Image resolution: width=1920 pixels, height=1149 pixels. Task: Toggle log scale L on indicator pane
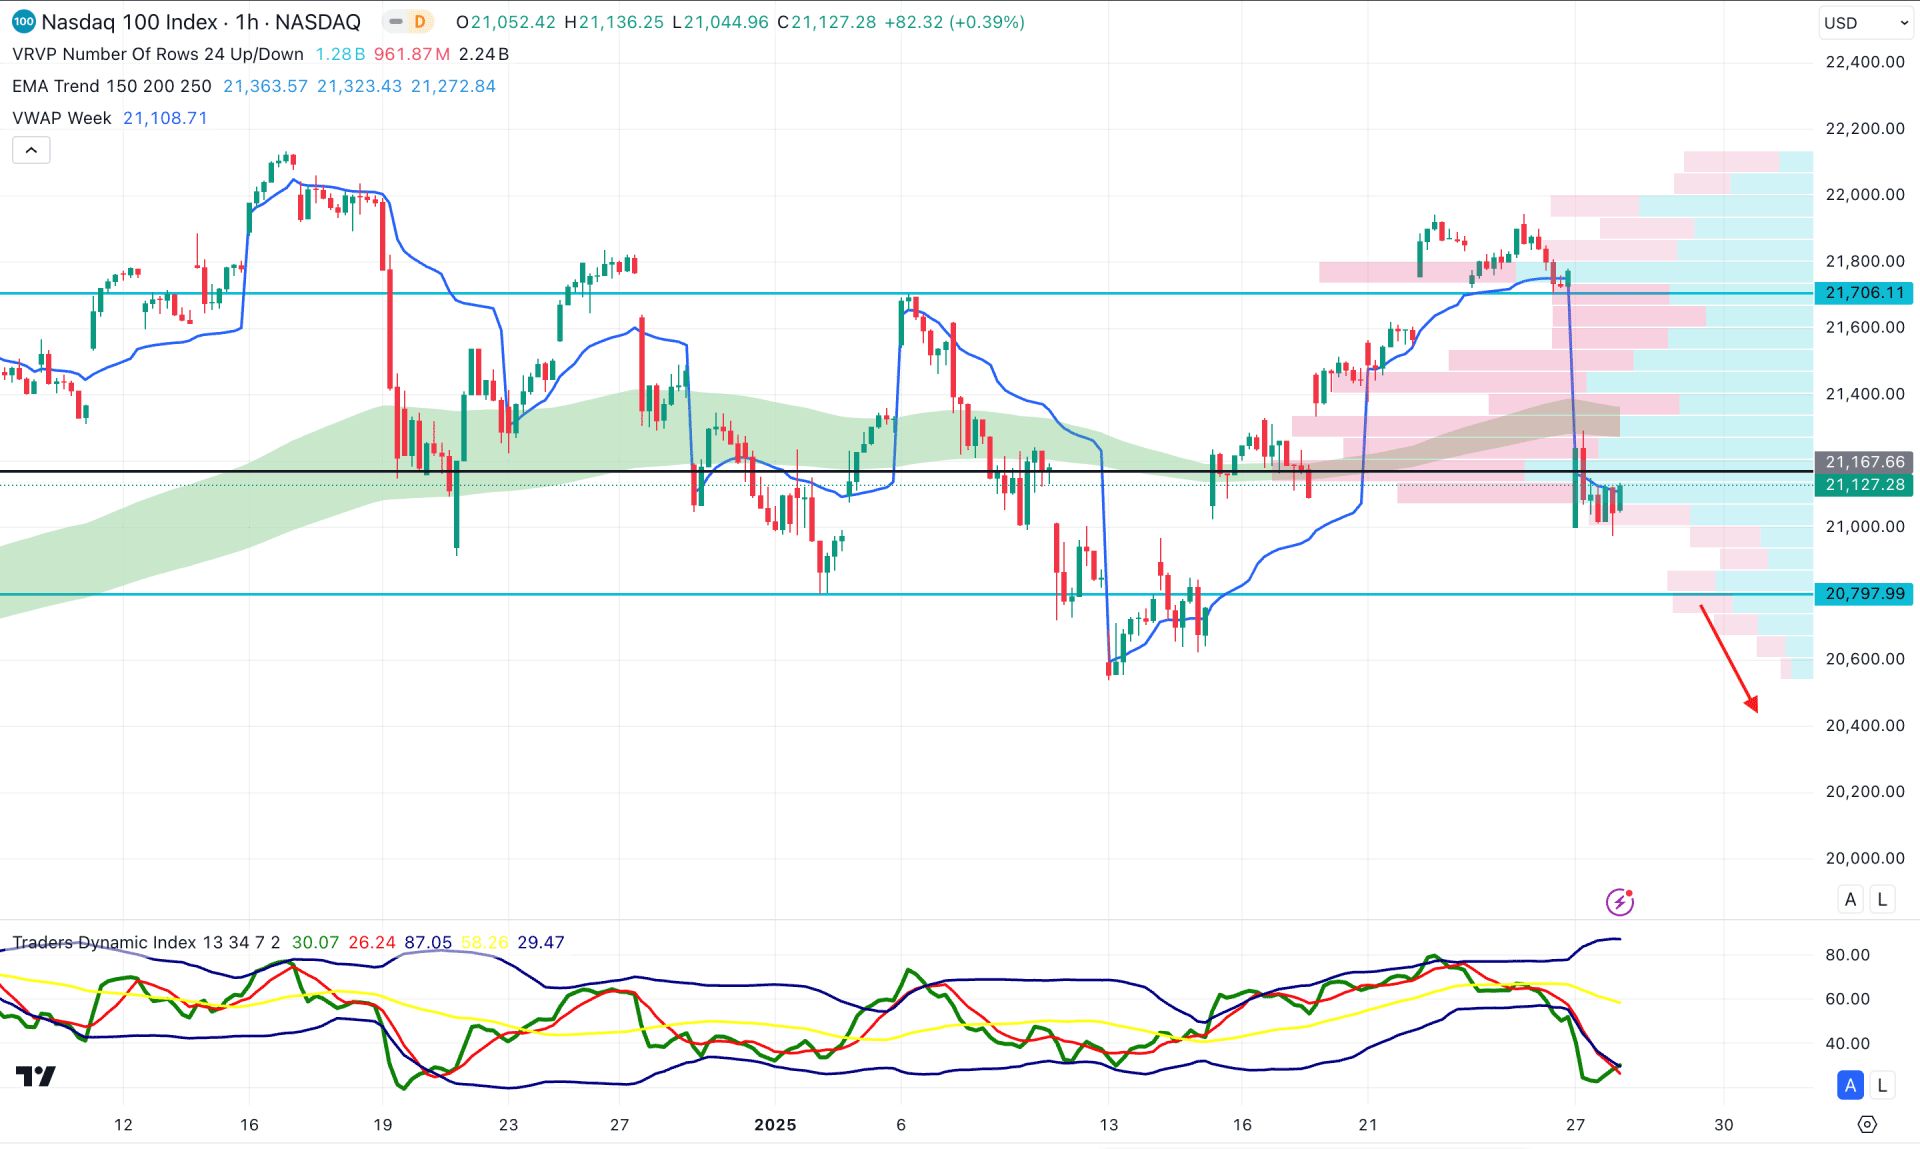1882,1085
